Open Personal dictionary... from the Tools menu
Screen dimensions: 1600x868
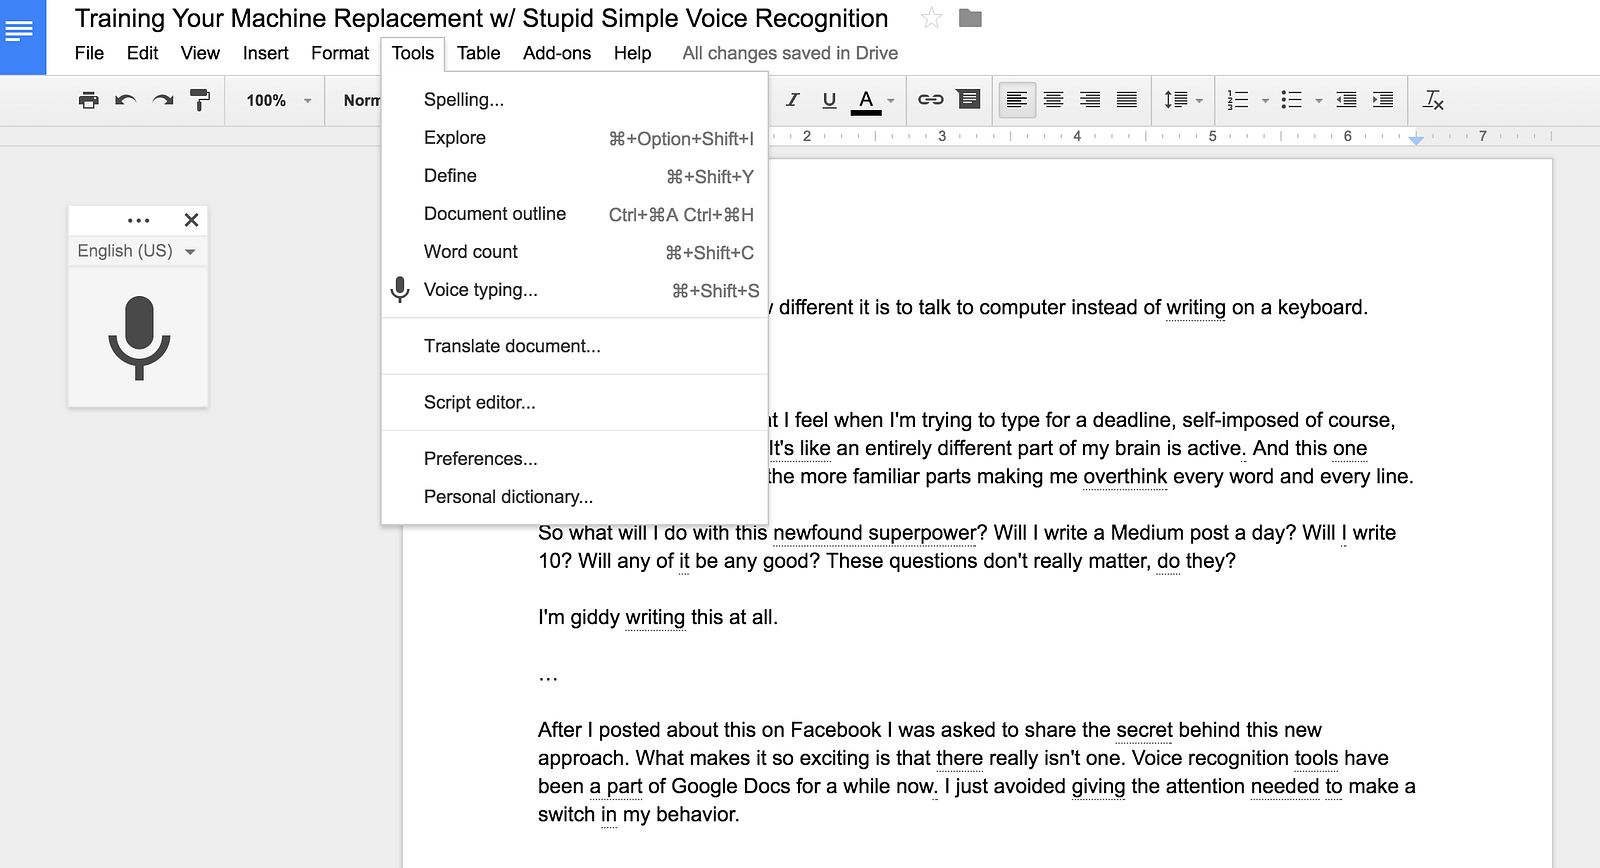[x=575, y=497]
